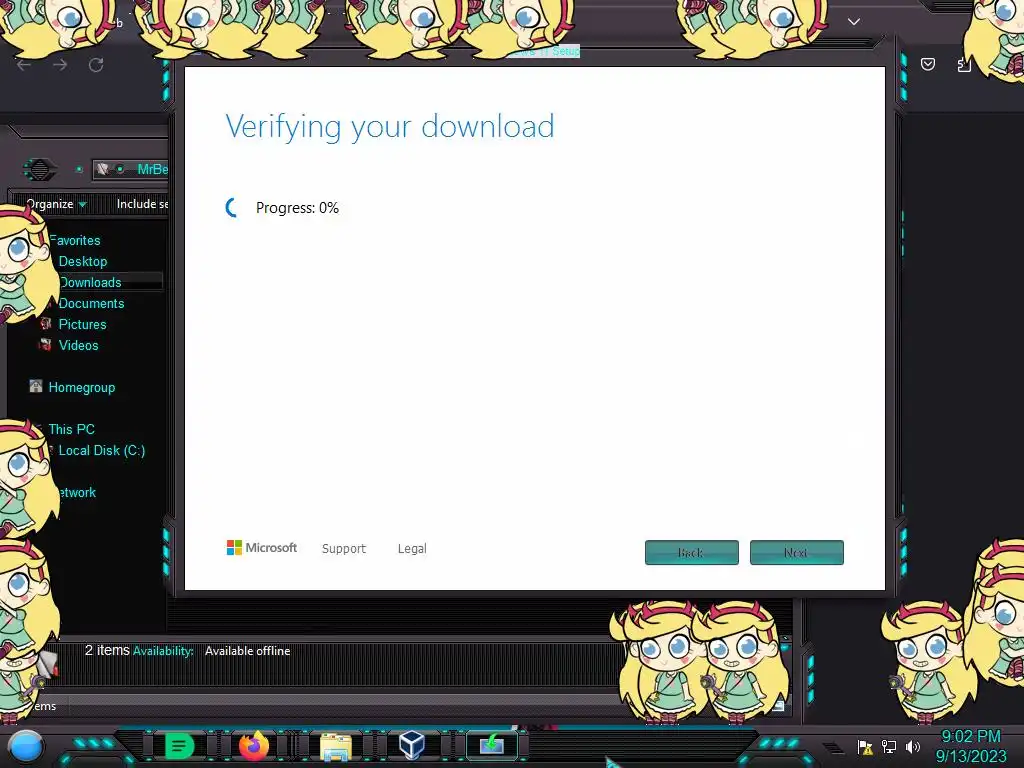Click Available offline status text

pyautogui.click(x=248, y=651)
